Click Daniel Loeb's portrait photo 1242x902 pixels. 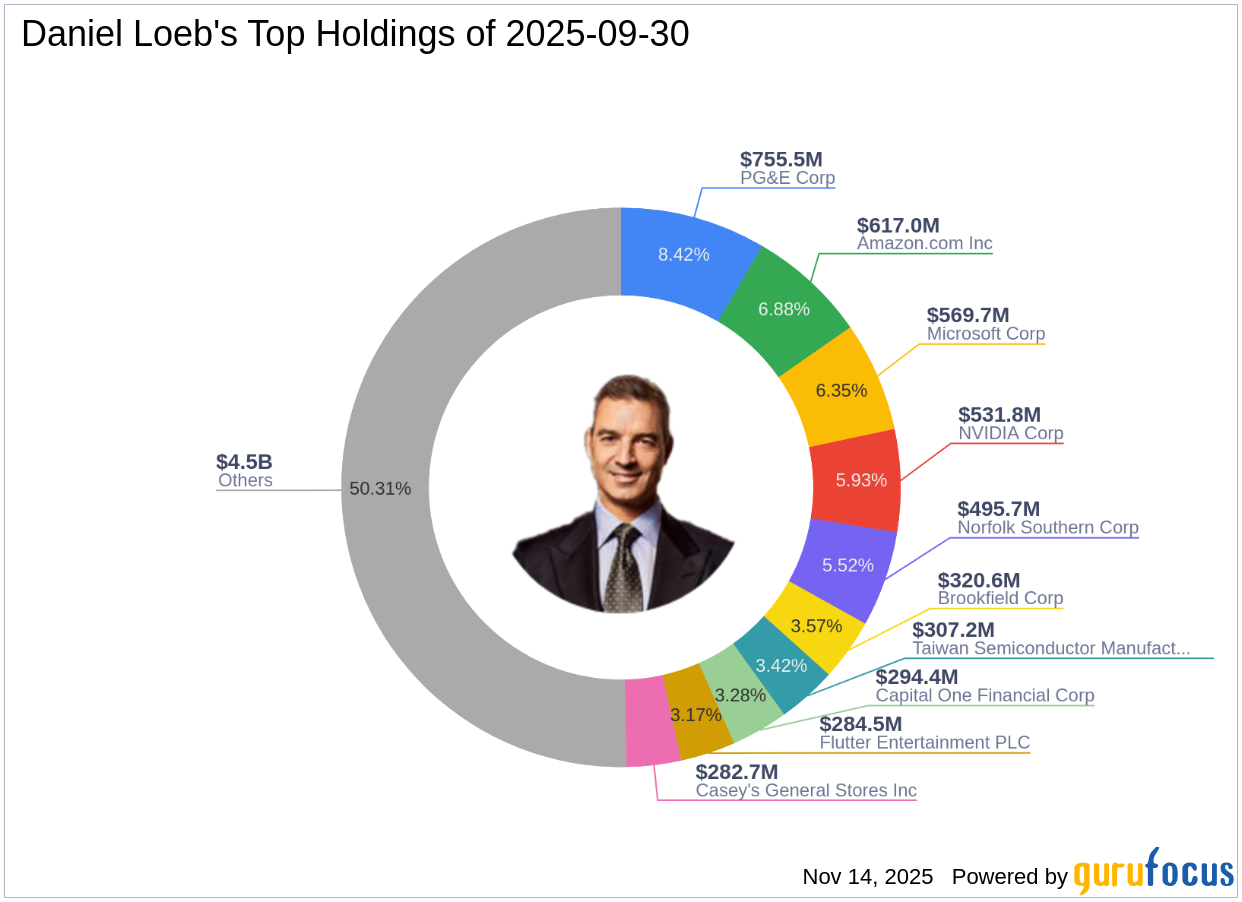tap(622, 494)
